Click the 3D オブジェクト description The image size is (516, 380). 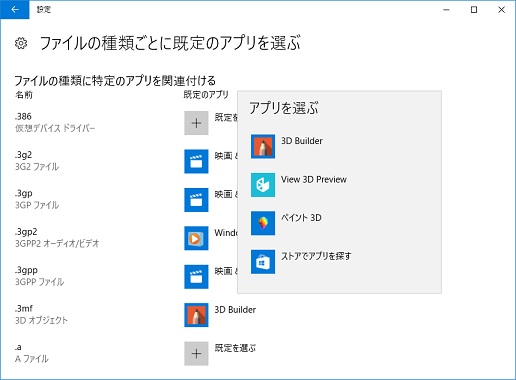click(x=41, y=320)
